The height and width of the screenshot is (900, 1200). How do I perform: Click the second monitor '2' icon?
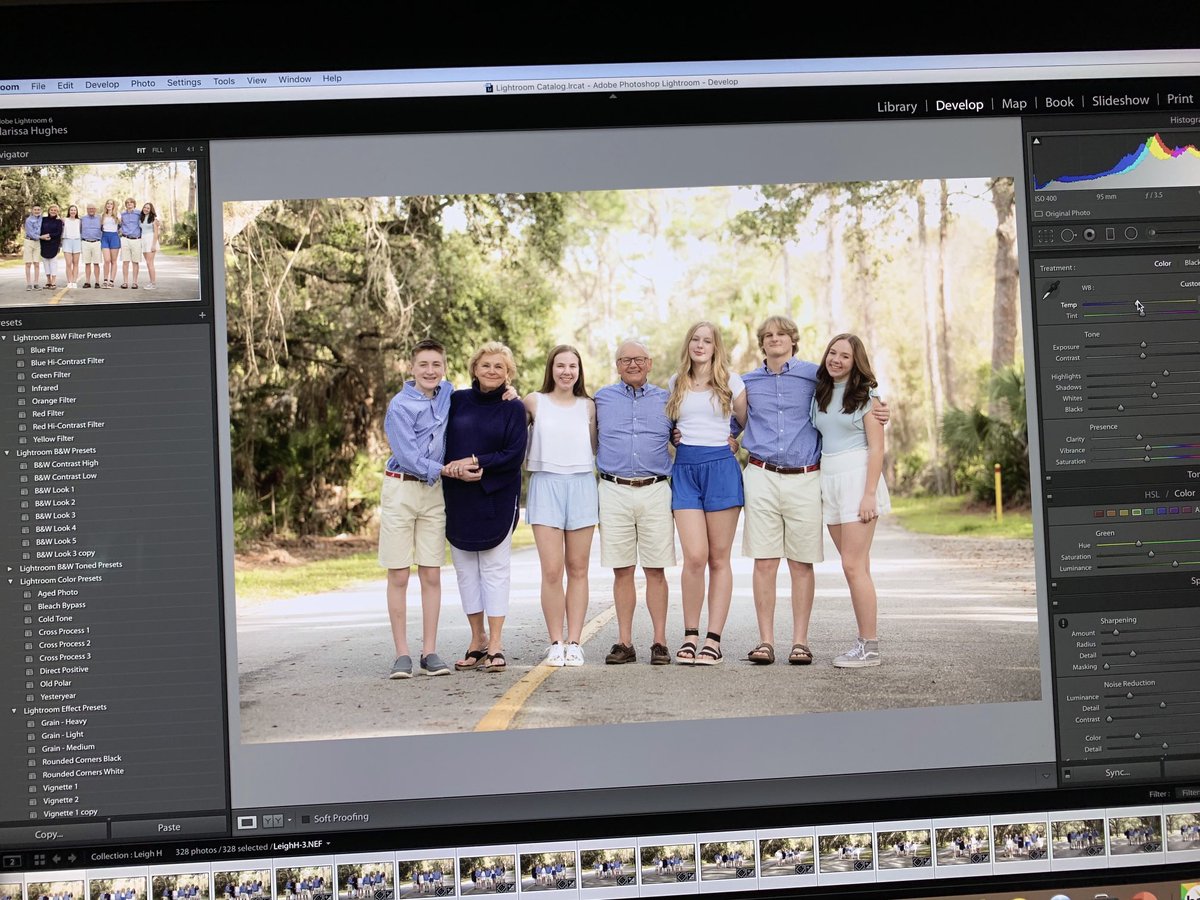[12, 861]
